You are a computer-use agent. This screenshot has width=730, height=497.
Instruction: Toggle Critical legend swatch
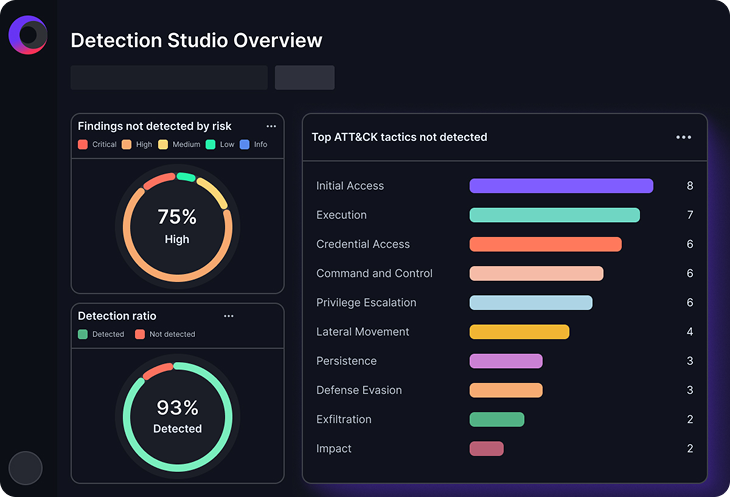(x=83, y=145)
